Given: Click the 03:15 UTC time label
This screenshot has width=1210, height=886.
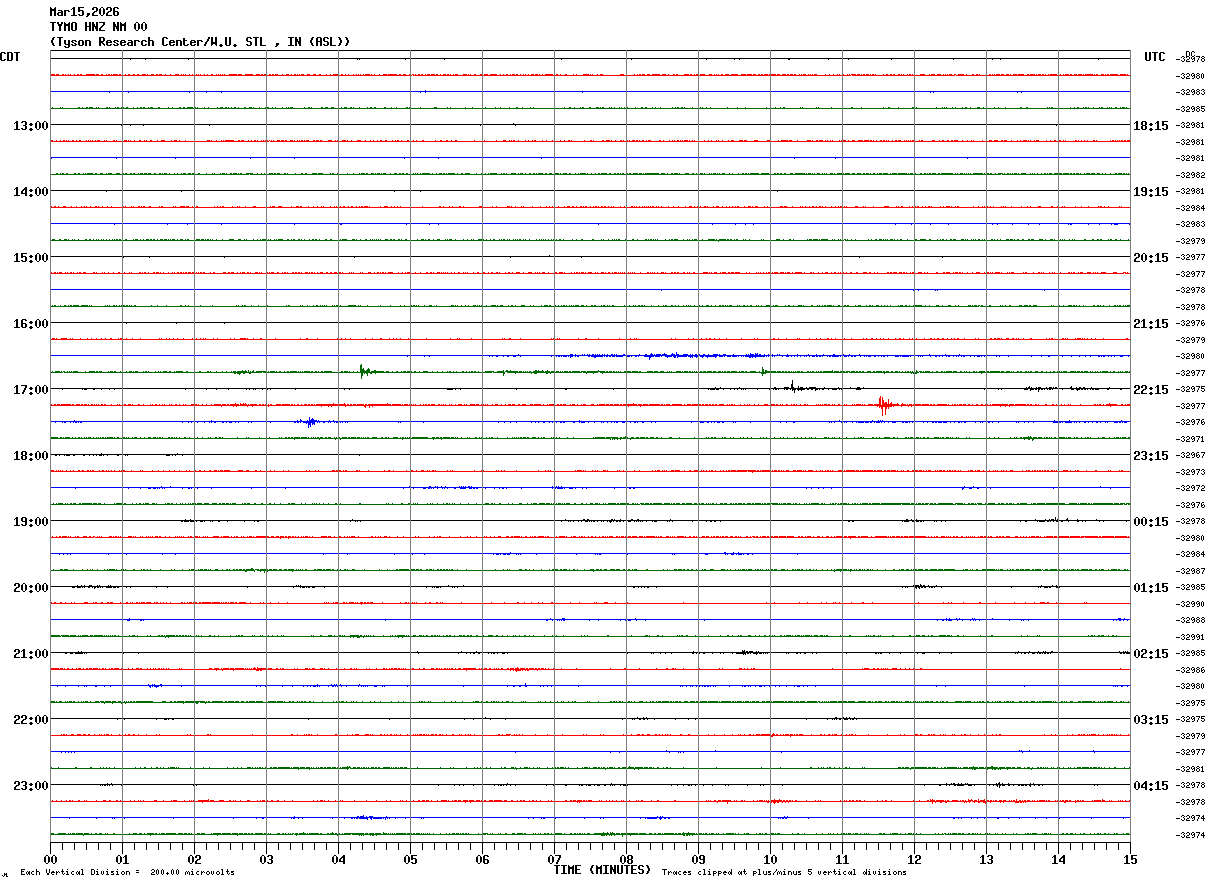Looking at the screenshot, I should click(x=1151, y=719).
